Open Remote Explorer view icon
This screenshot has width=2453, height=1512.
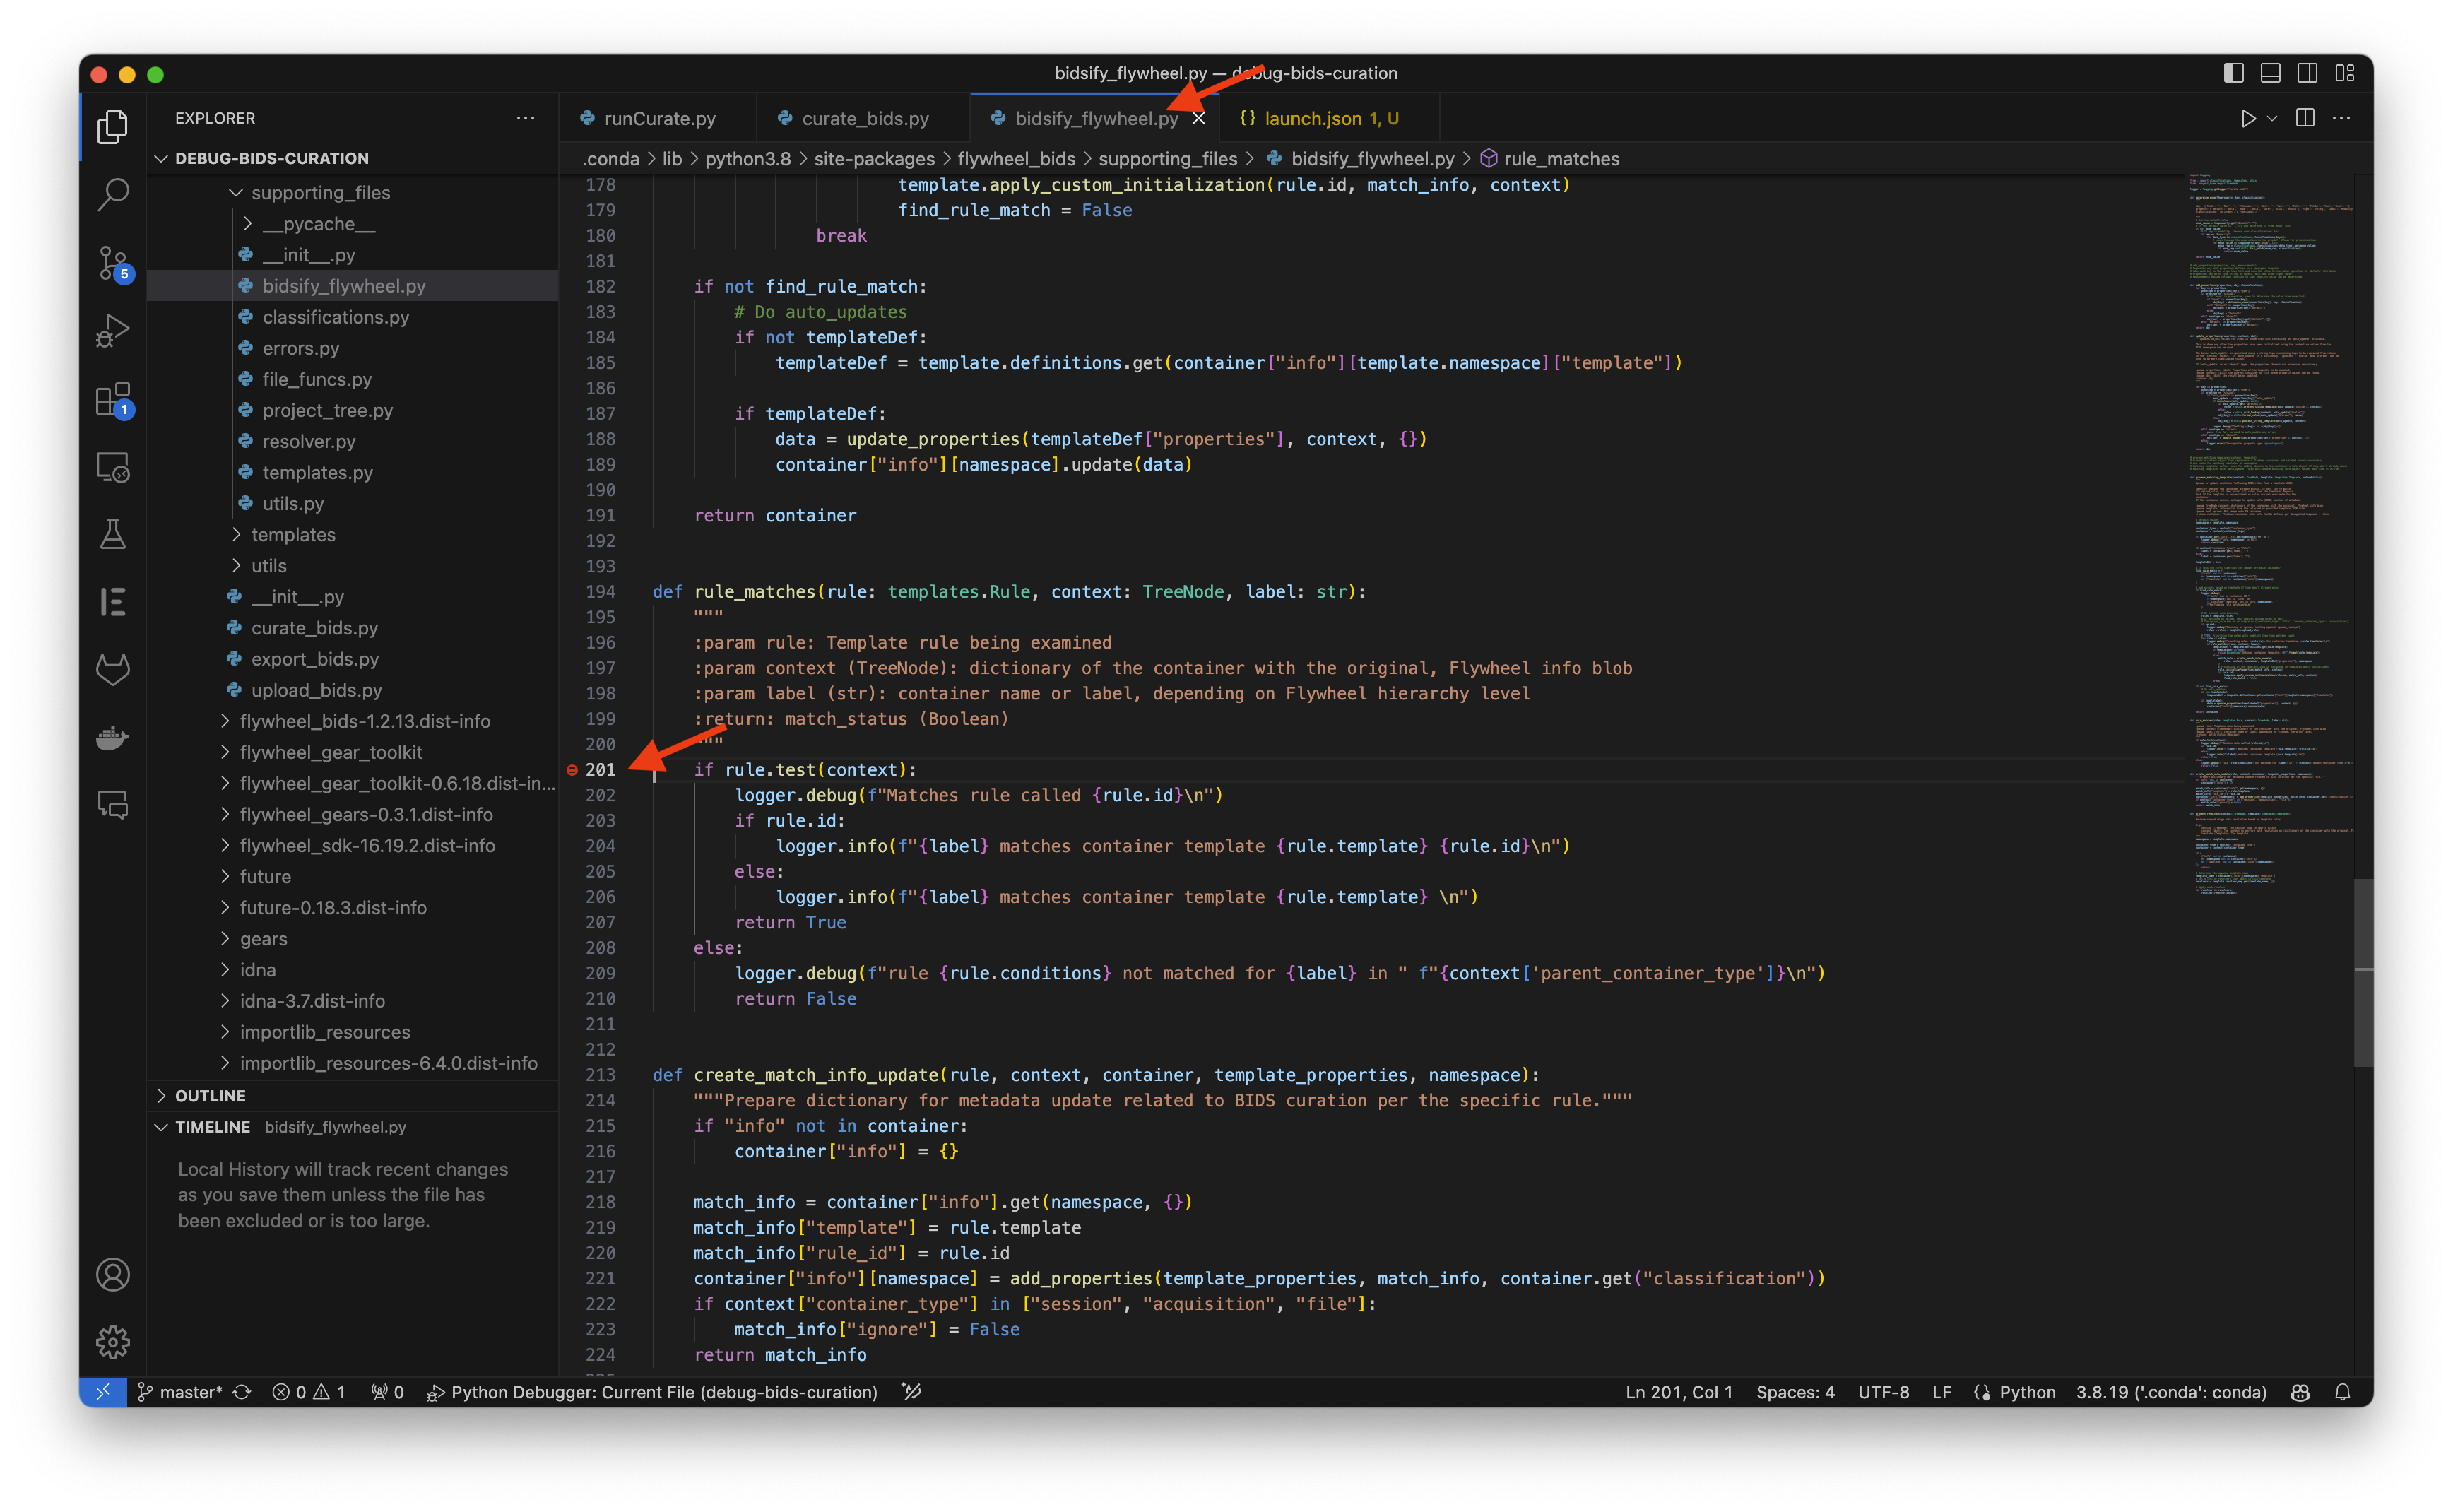click(113, 467)
